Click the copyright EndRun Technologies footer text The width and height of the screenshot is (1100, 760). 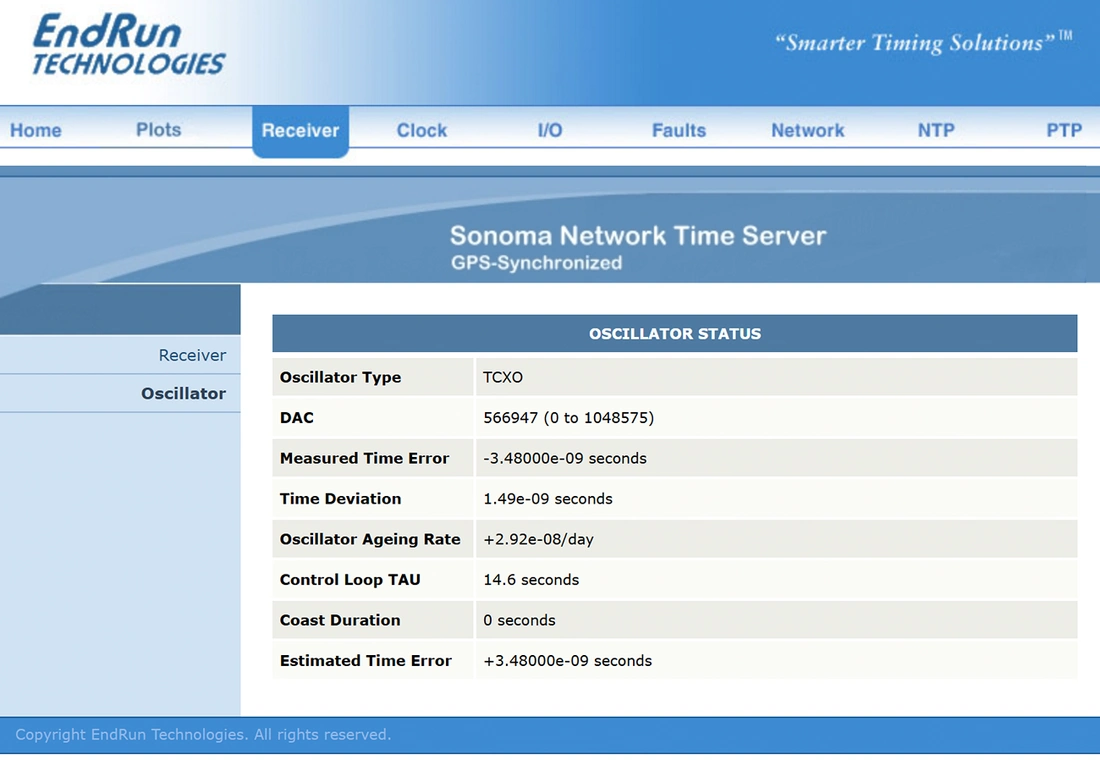tap(203, 735)
